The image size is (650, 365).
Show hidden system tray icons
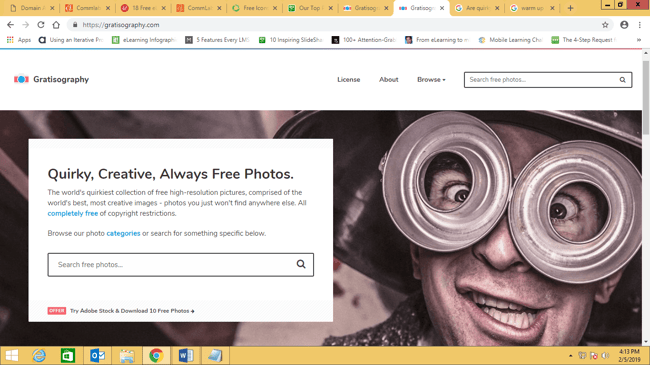point(570,356)
